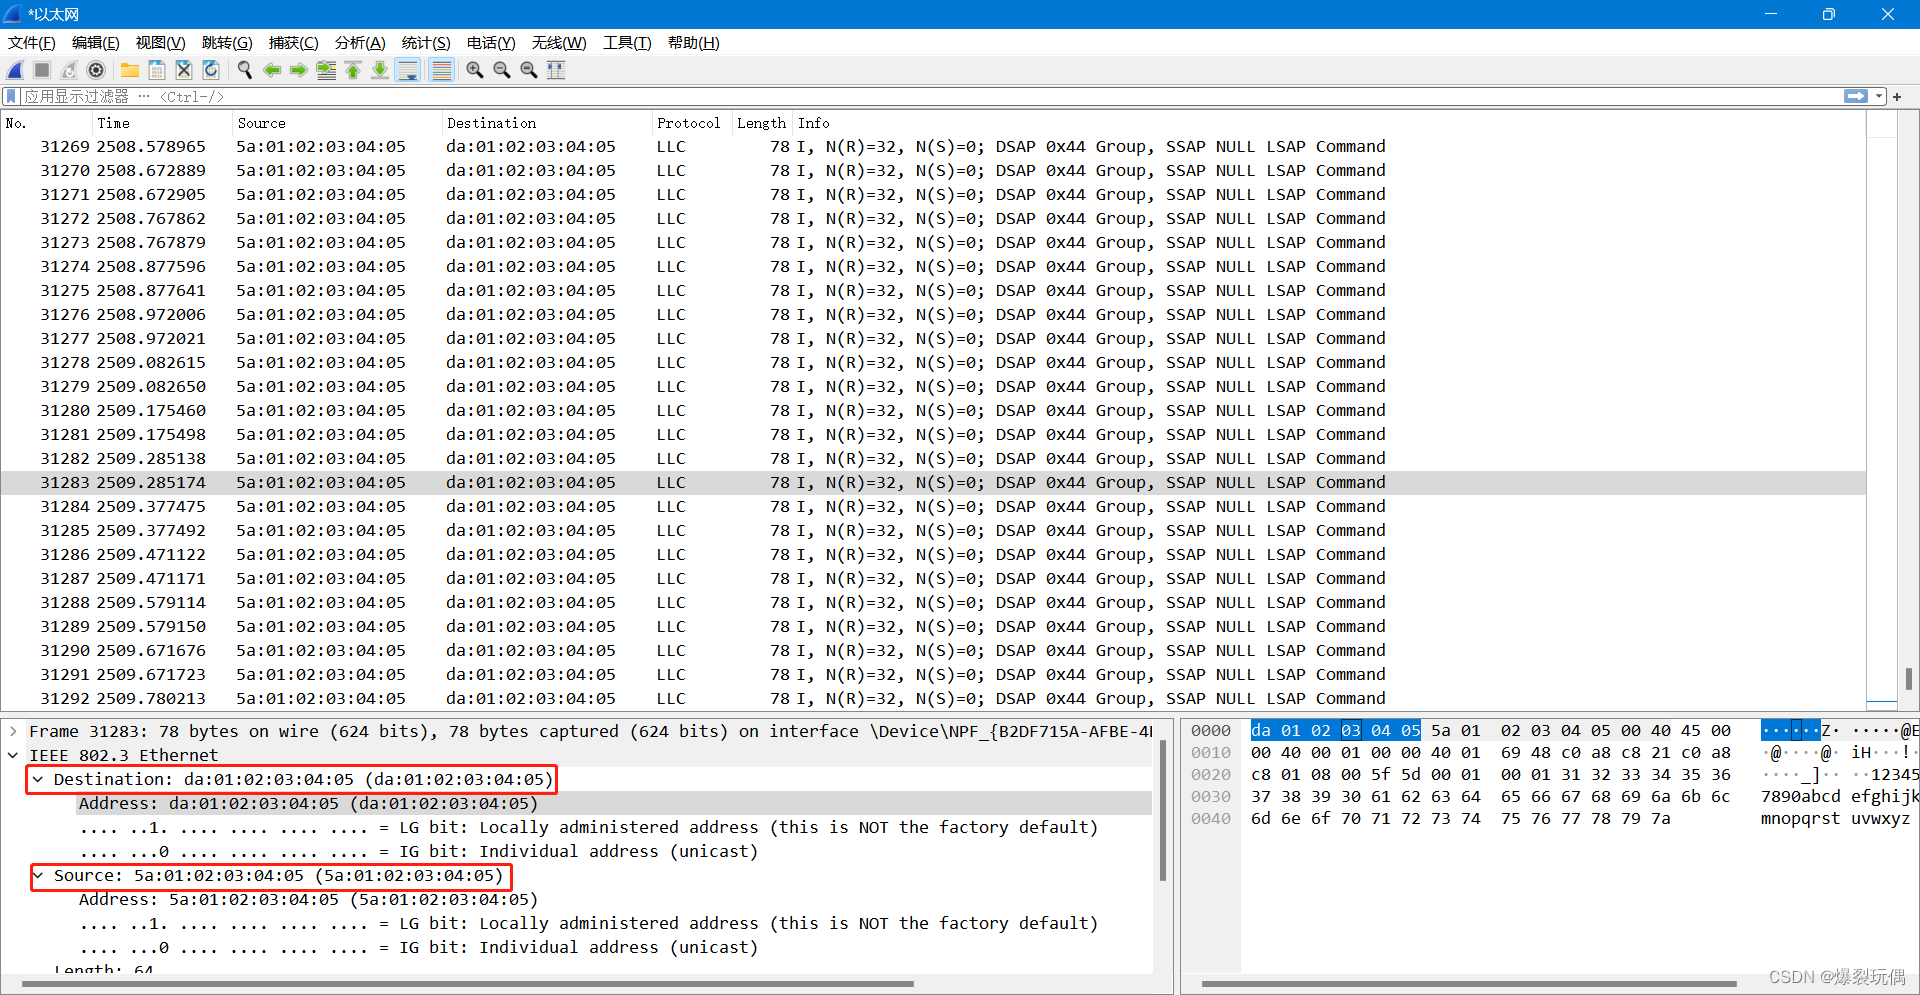This screenshot has width=1920, height=995.
Task: Sort packets by No. column header
Action: point(46,123)
